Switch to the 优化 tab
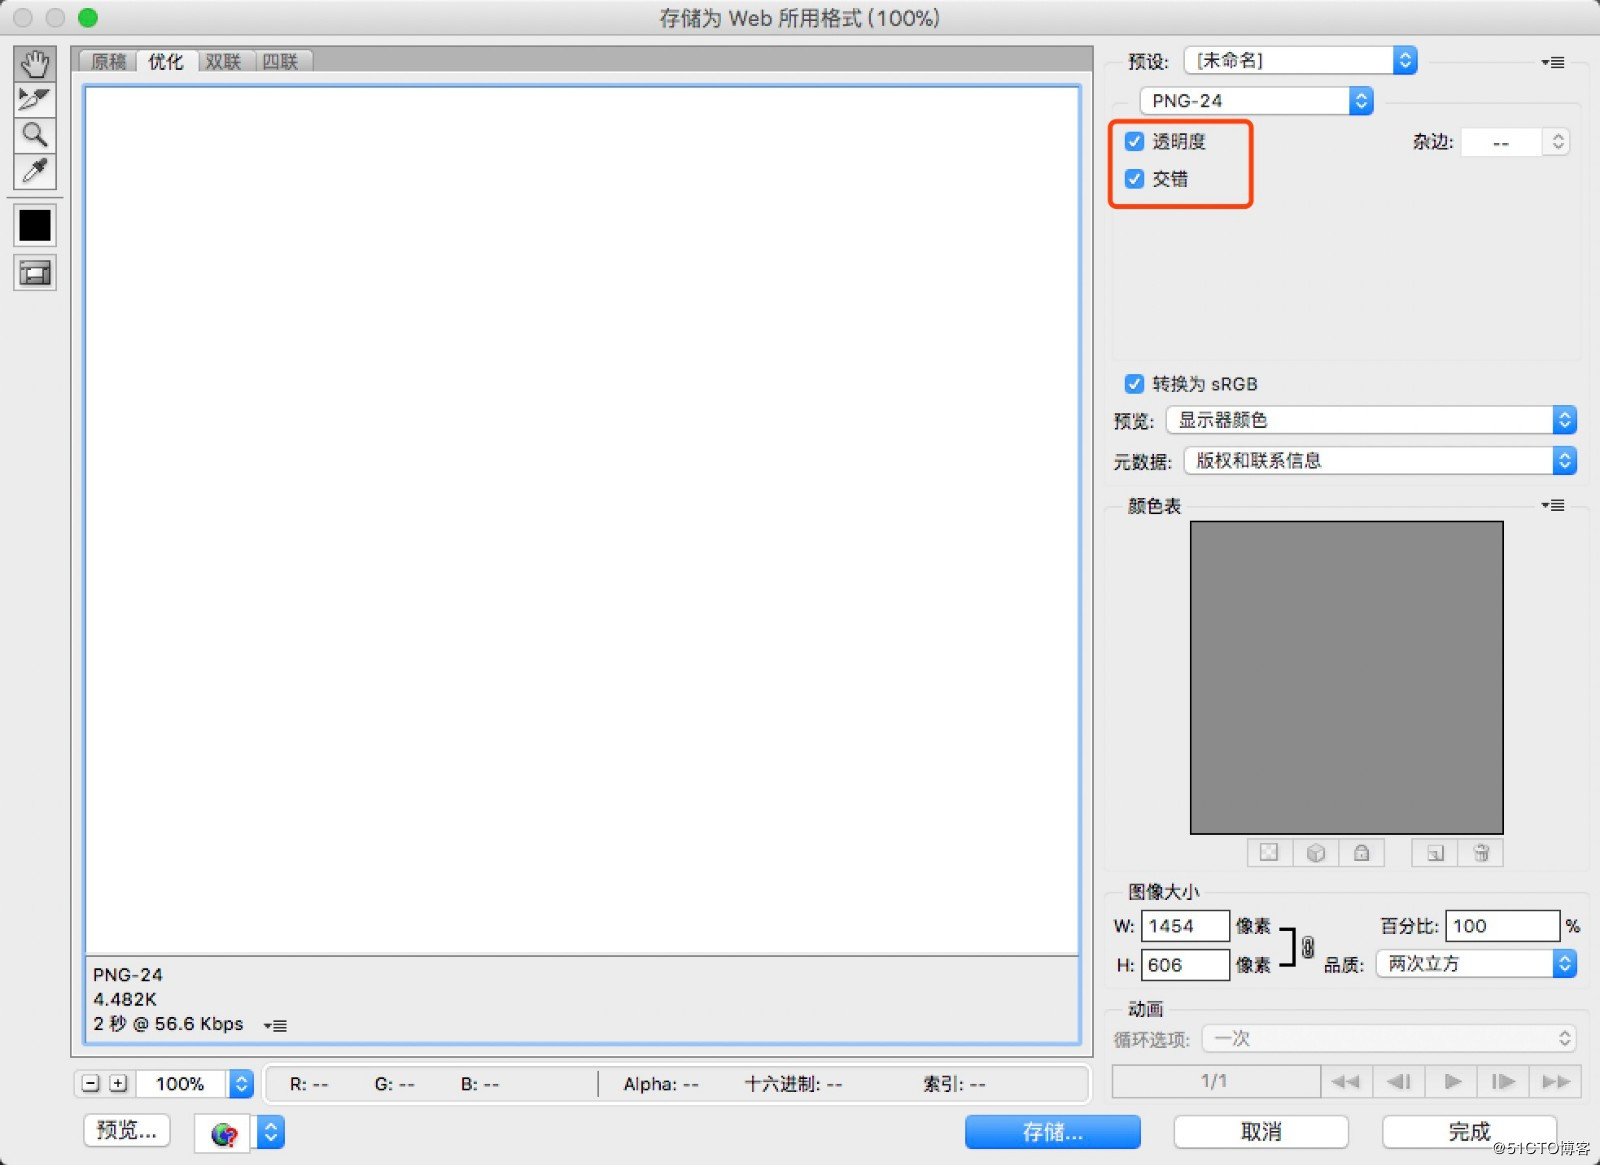This screenshot has width=1600, height=1165. pyautogui.click(x=166, y=62)
